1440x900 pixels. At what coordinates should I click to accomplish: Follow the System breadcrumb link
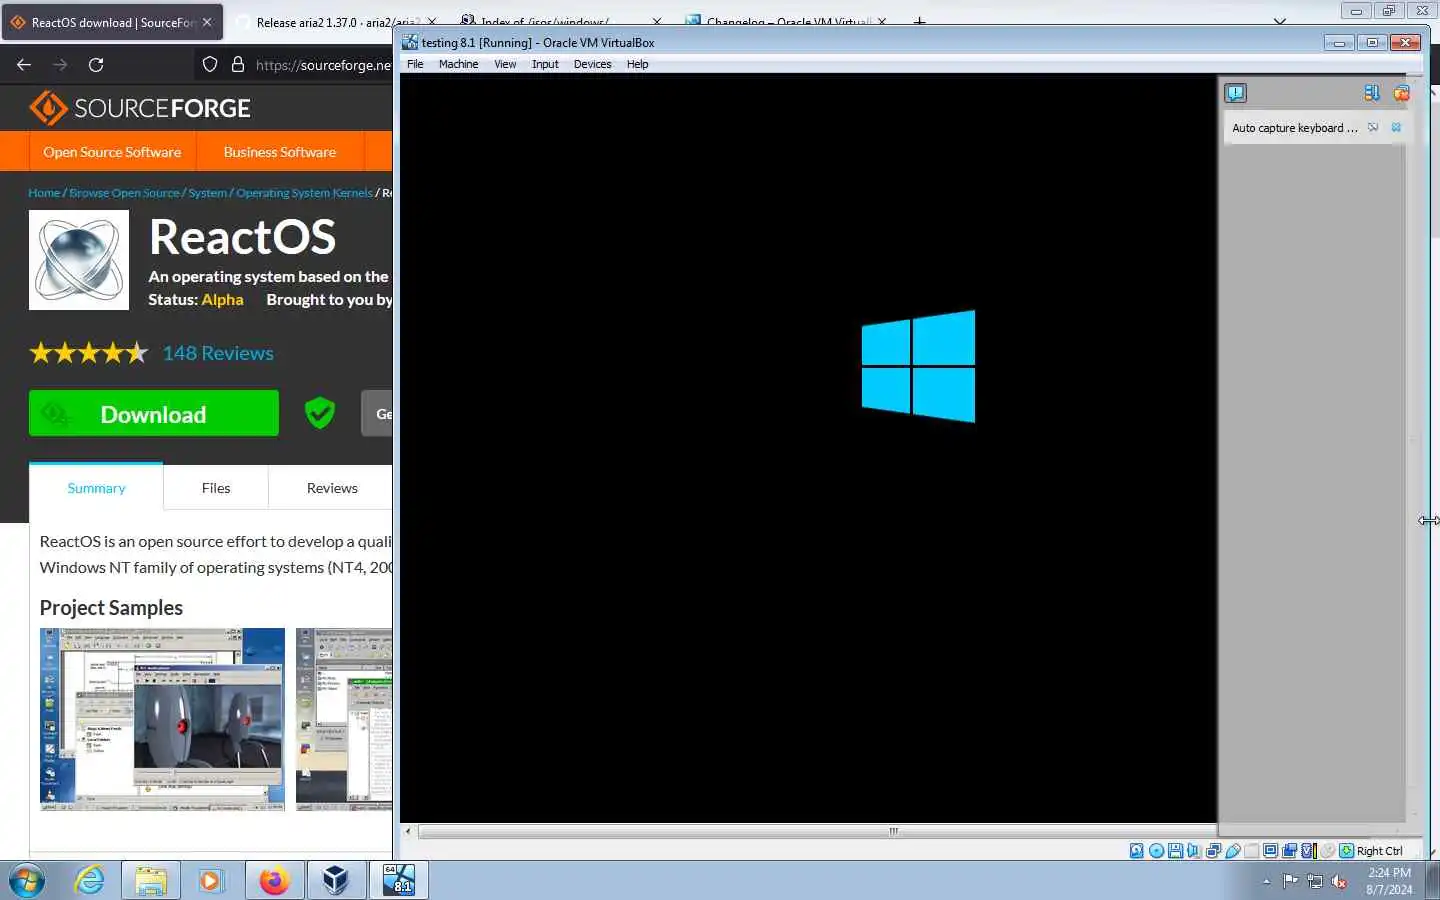(207, 193)
